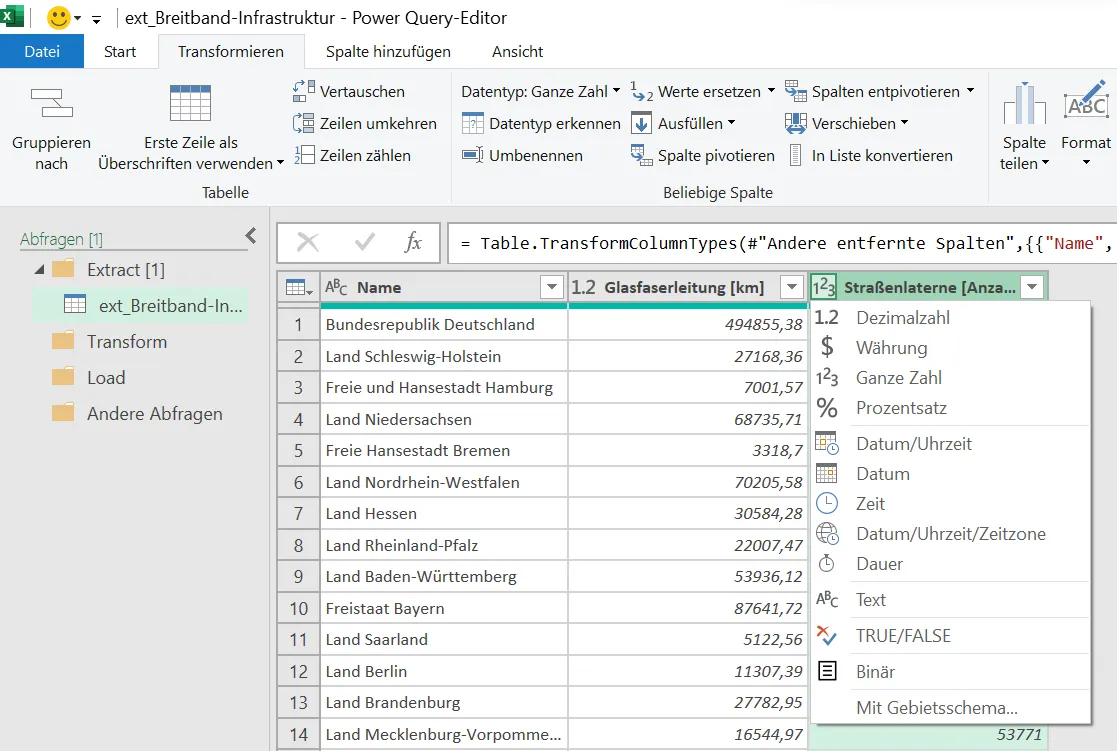Click Datentyp erkennen

tap(541, 123)
